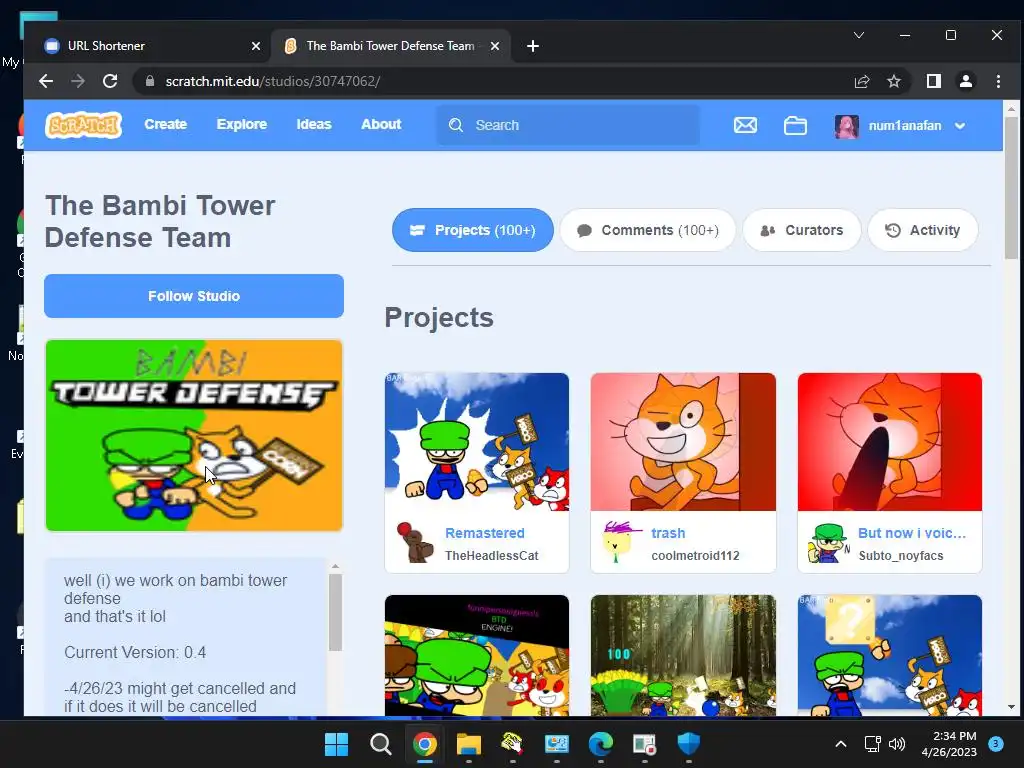Click the studio description scrollbar
This screenshot has height=768, width=1024.
(335, 613)
